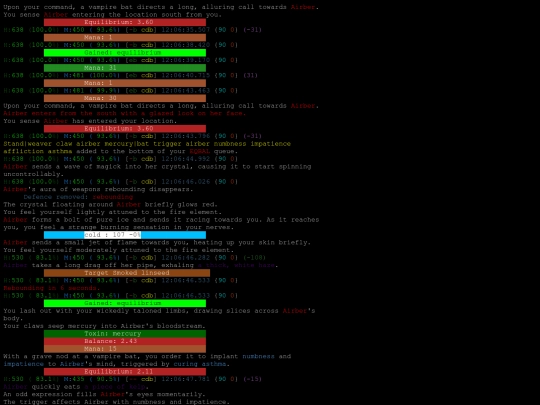Viewport: 540px width, 405px height.
Task: Select the 'Target Smoked linseed' bar
Action: [127, 273]
